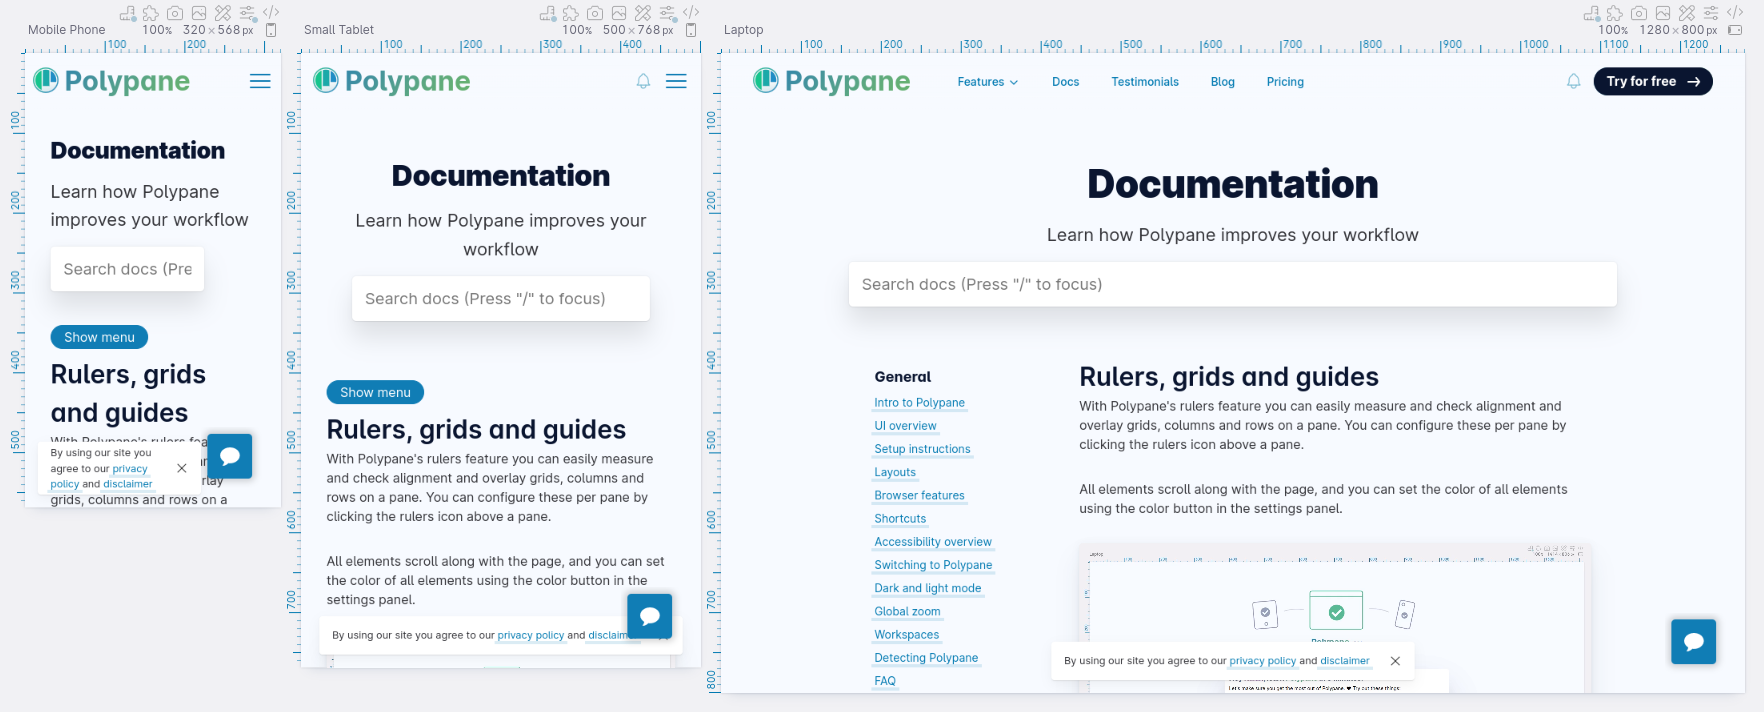Open Browser features sidebar link
Screen dimensions: 1764x712
point(920,495)
